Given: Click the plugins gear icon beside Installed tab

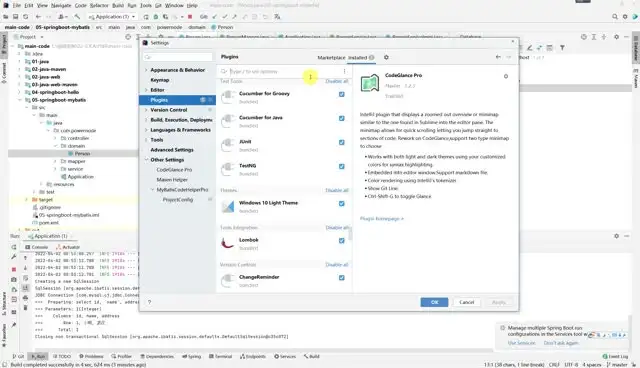Looking at the screenshot, I should 386,58.
